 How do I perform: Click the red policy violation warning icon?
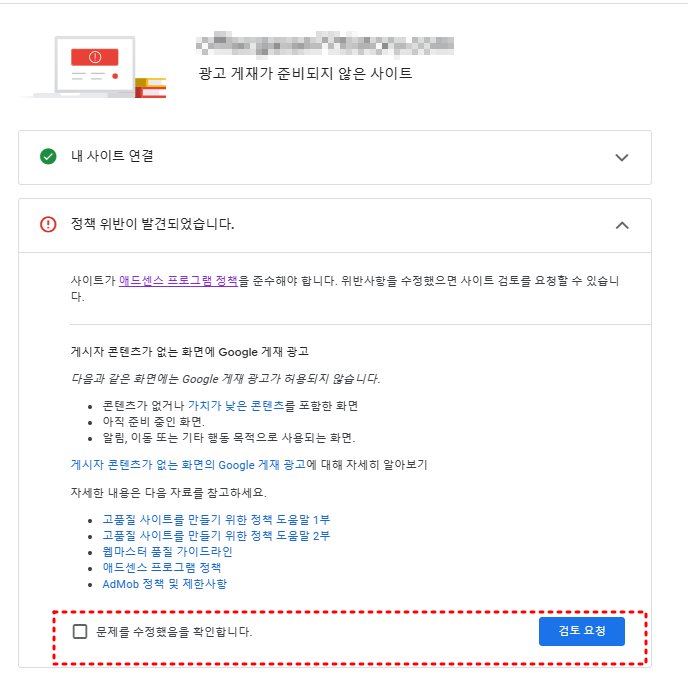[x=48, y=224]
